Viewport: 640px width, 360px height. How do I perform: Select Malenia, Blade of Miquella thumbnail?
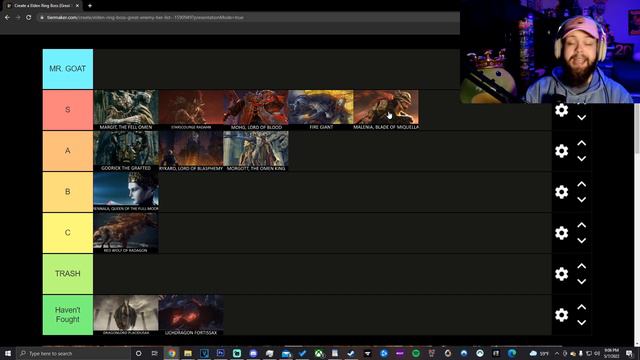[x=386, y=110]
